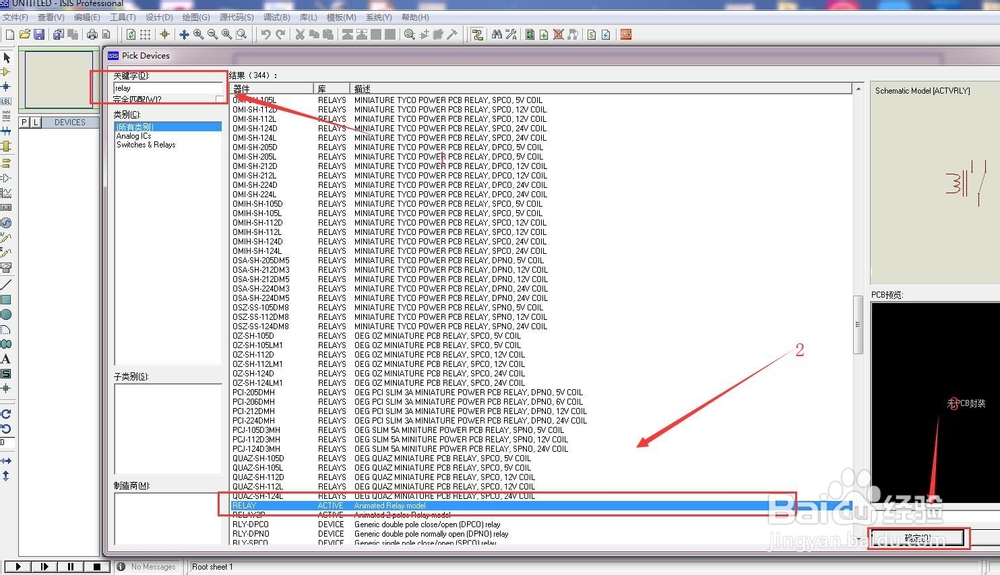The width and height of the screenshot is (1000, 575).
Task: Click the keyword field containing relay
Action: pos(168,88)
